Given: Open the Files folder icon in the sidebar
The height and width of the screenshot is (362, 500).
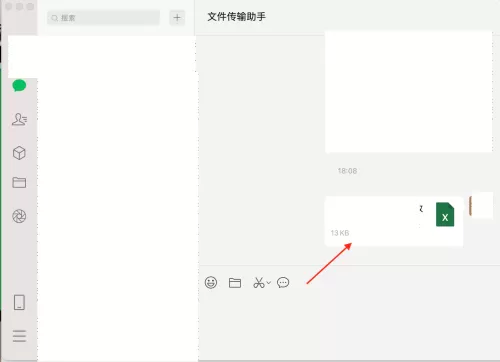Looking at the screenshot, I should (x=19, y=182).
